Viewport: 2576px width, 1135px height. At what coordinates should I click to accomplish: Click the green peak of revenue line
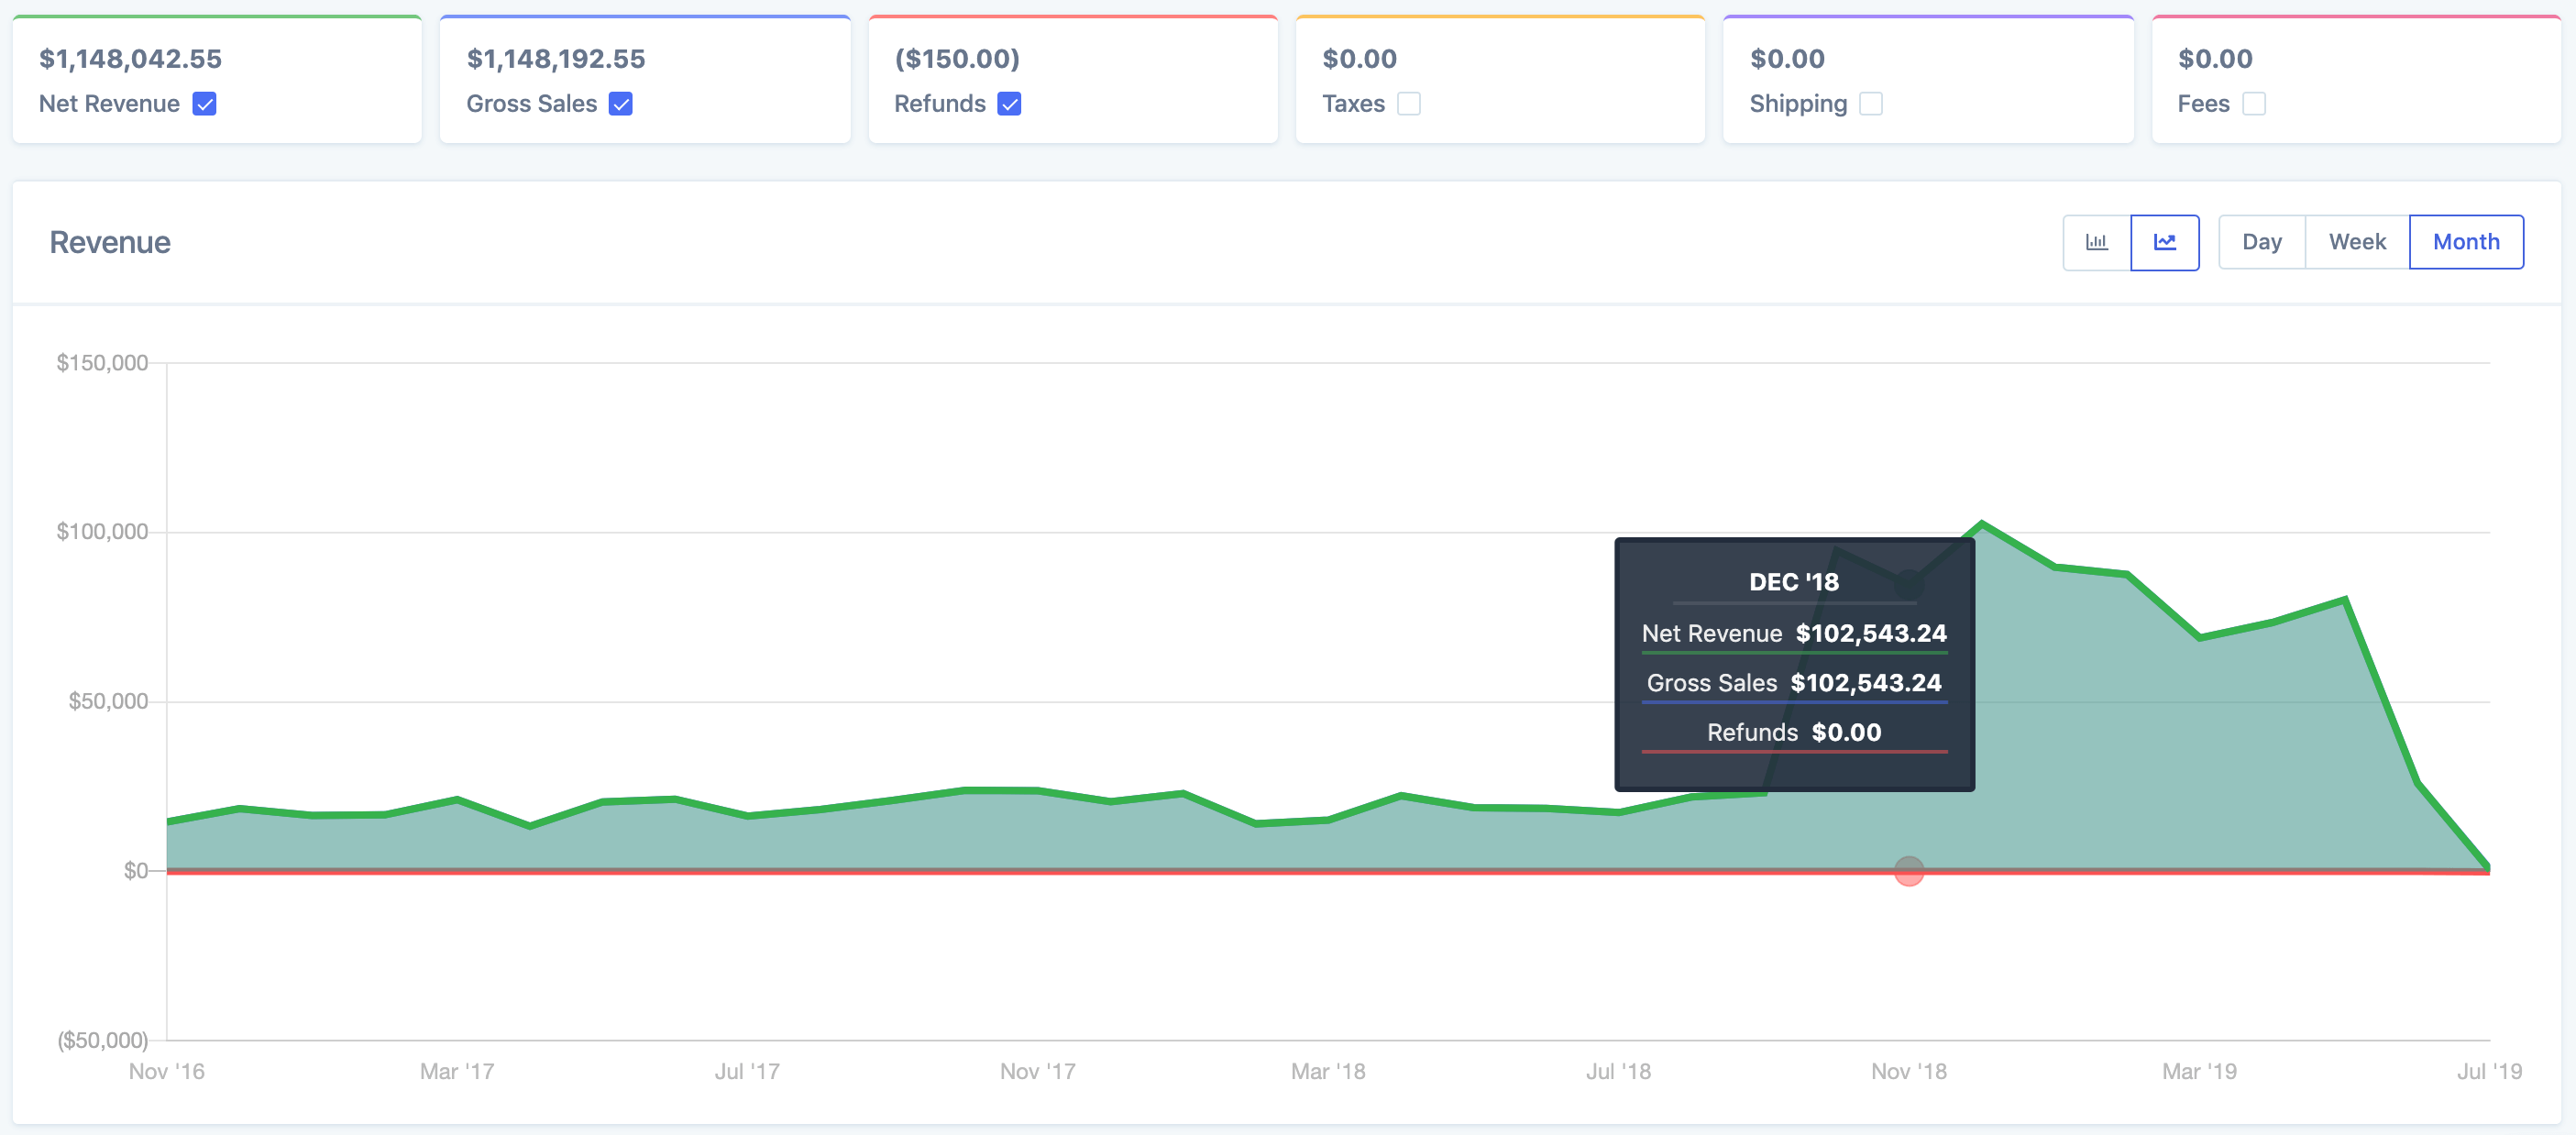coord(1981,524)
